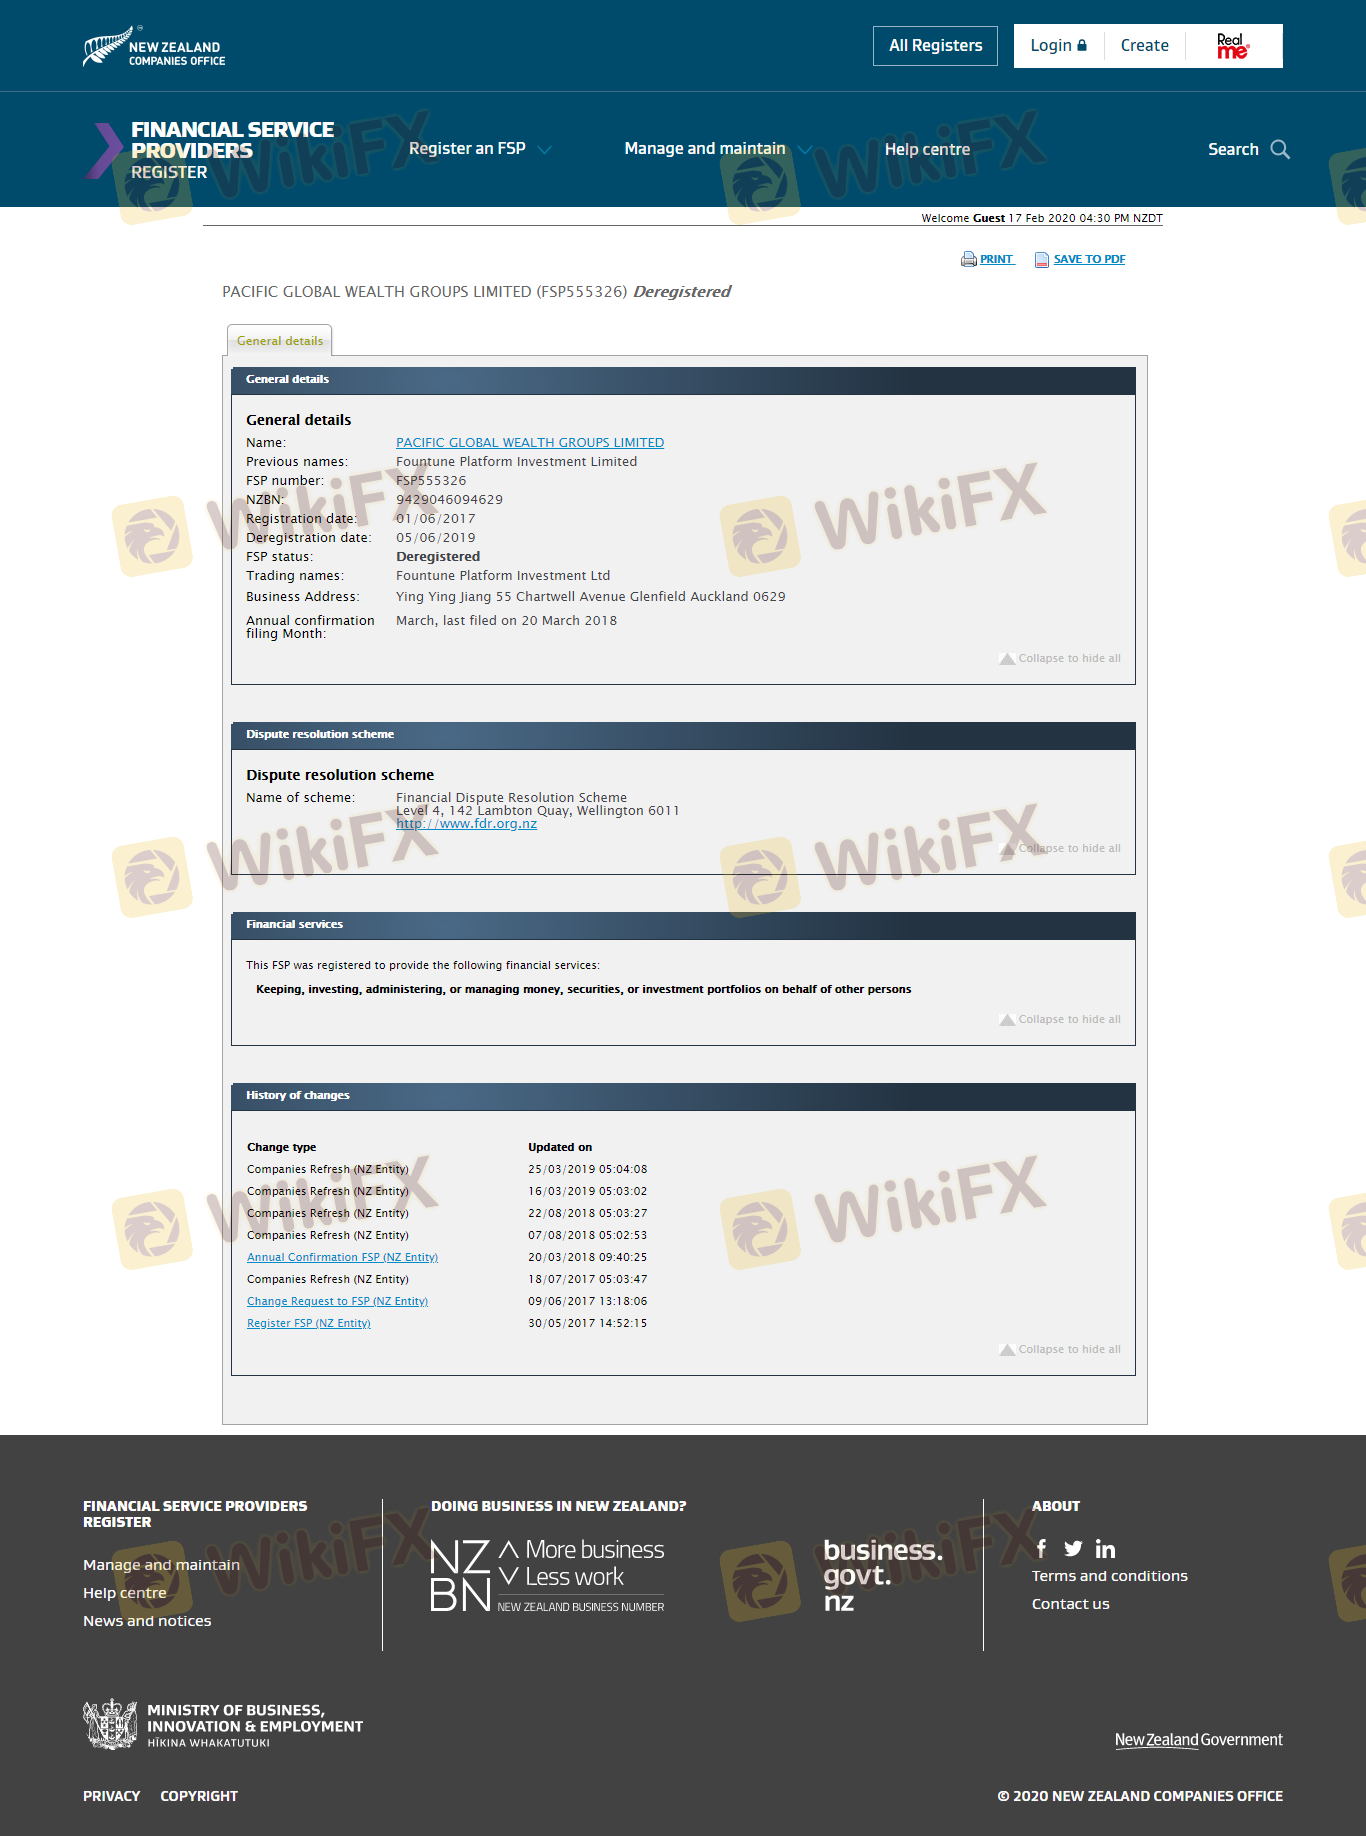Click the Login button
The width and height of the screenshot is (1366, 1836).
coord(1058,46)
